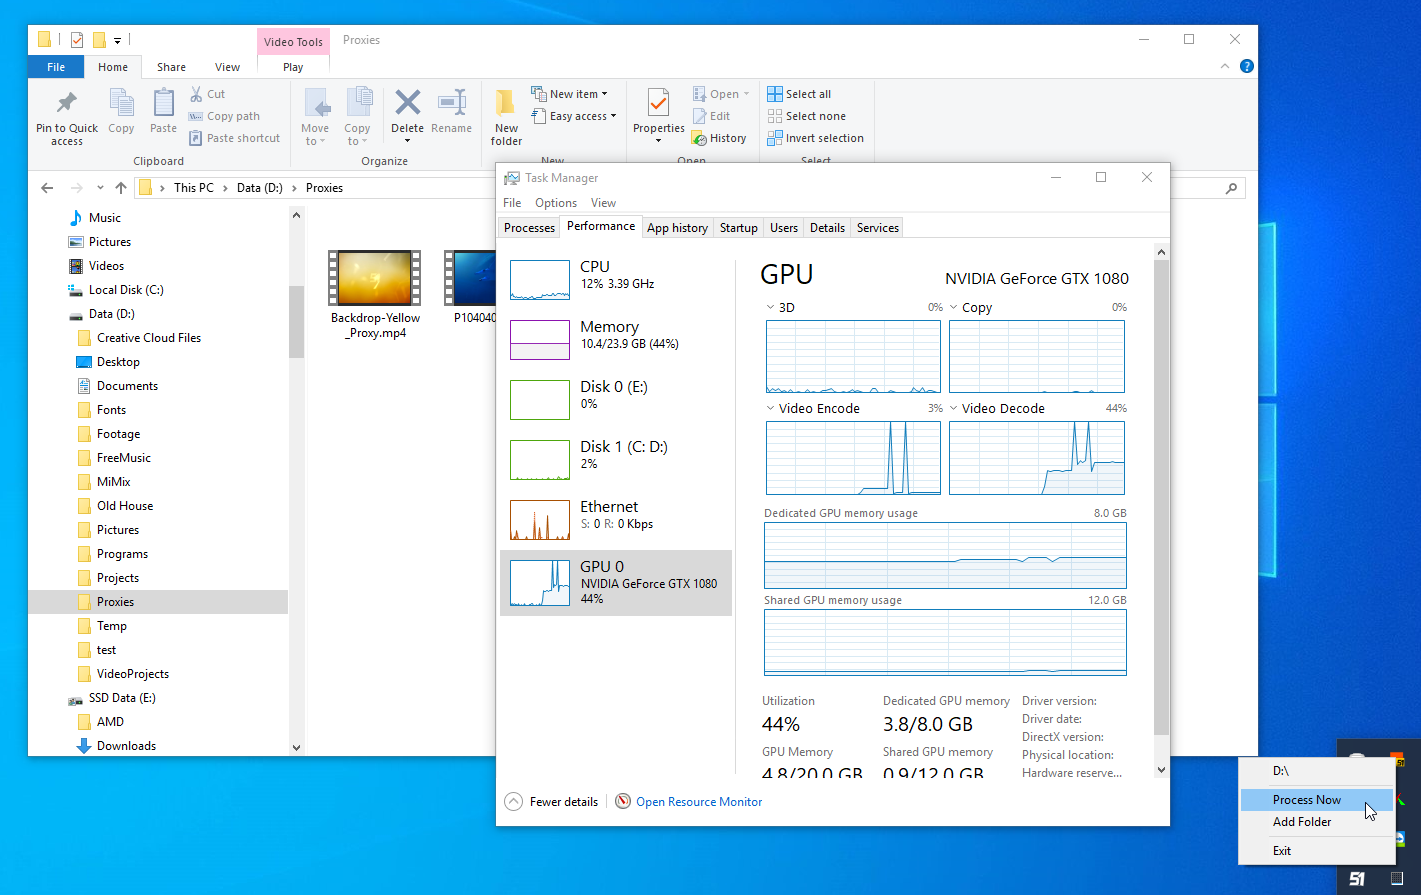Create a New folder from the ribbon
Image resolution: width=1421 pixels, height=895 pixels.
click(505, 115)
